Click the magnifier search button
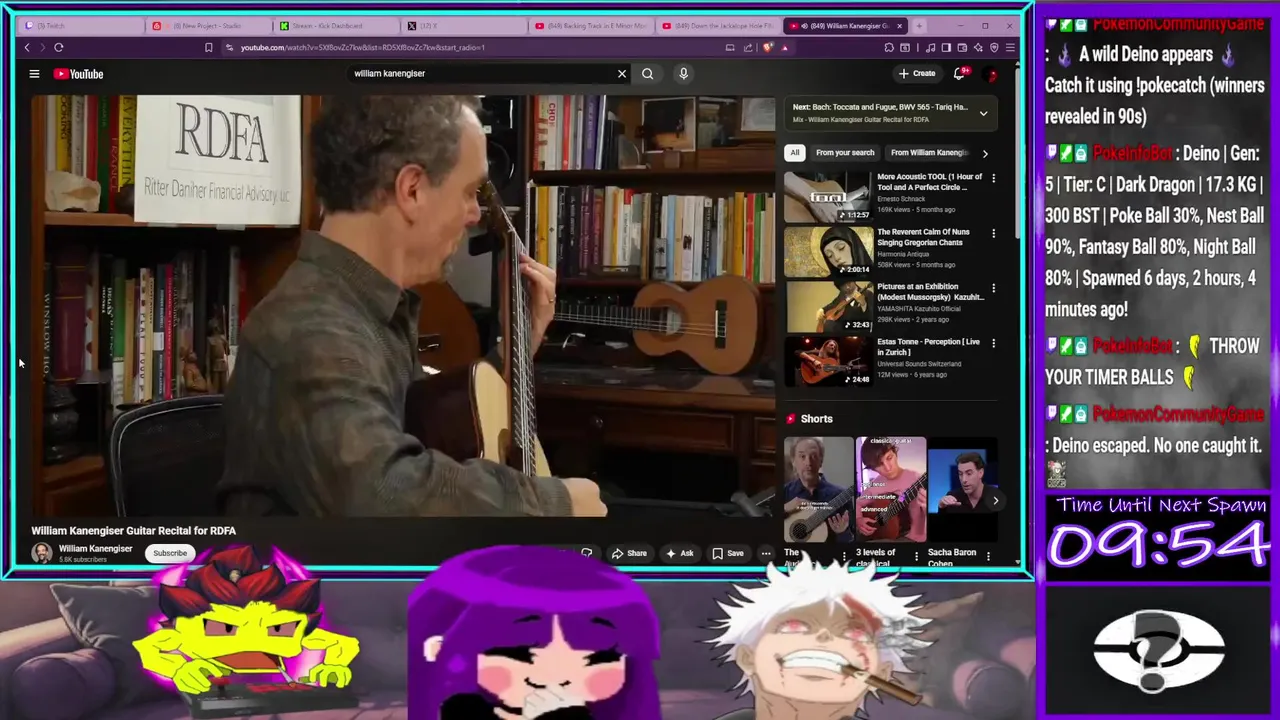This screenshot has width=1280, height=720. (647, 73)
